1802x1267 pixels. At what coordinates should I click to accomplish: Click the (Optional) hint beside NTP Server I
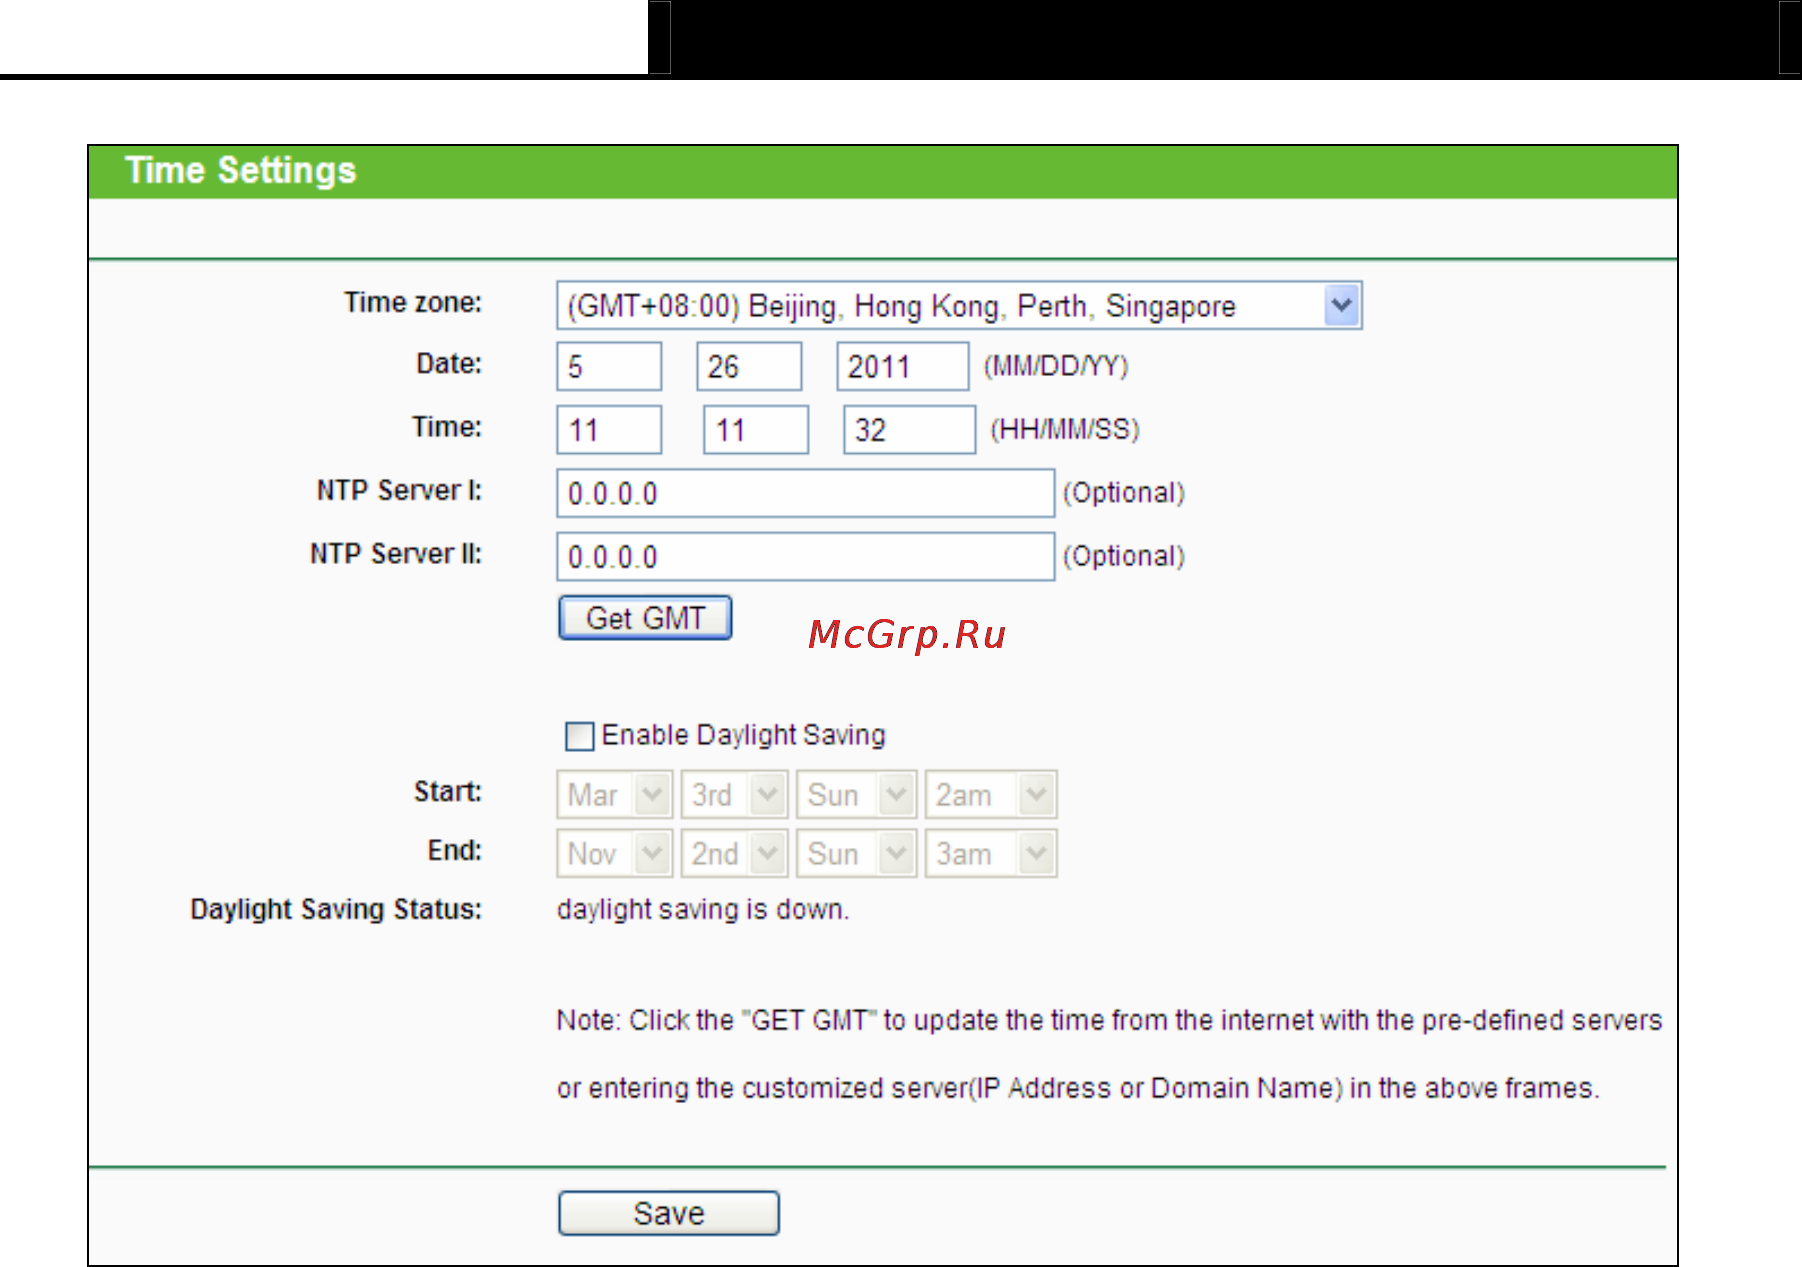coord(1123,493)
